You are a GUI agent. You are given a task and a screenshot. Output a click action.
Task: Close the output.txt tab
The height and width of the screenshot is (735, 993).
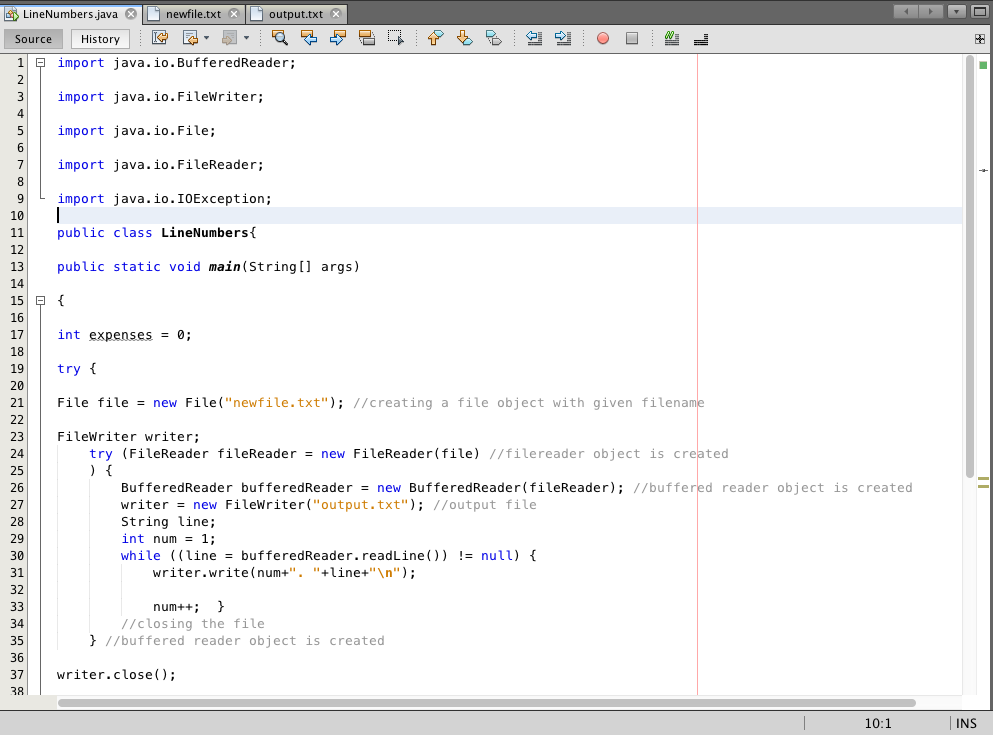click(x=336, y=14)
